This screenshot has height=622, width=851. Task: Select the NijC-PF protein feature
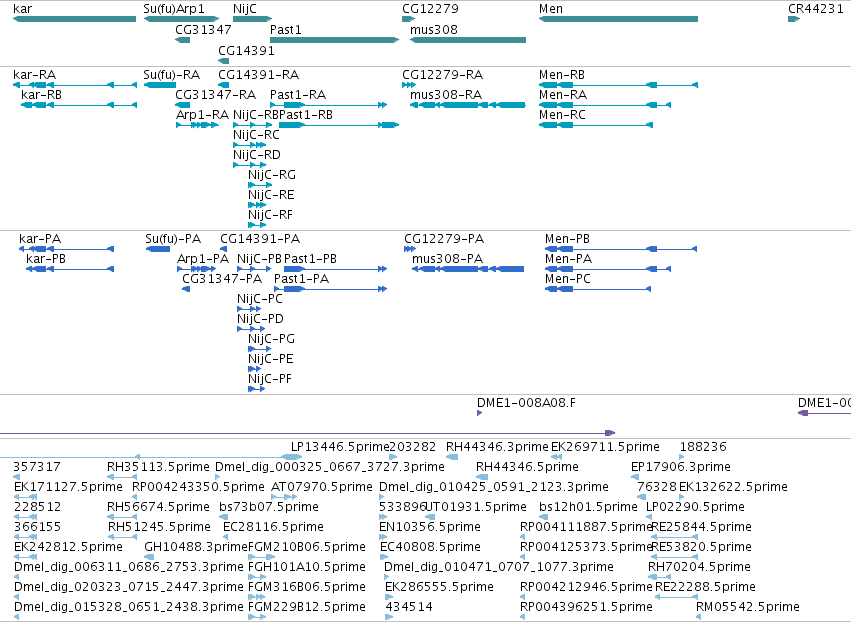[256, 389]
